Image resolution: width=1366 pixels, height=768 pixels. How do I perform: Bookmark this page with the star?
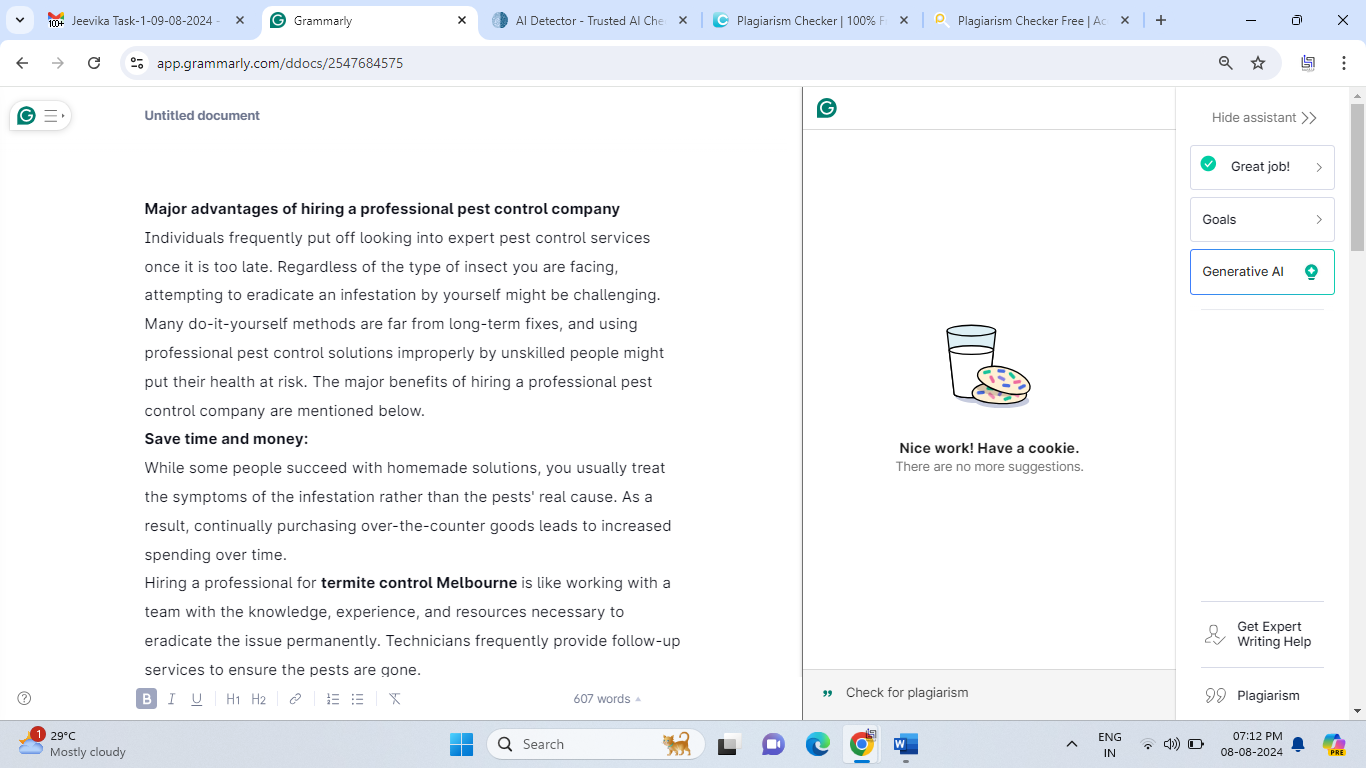coord(1258,63)
